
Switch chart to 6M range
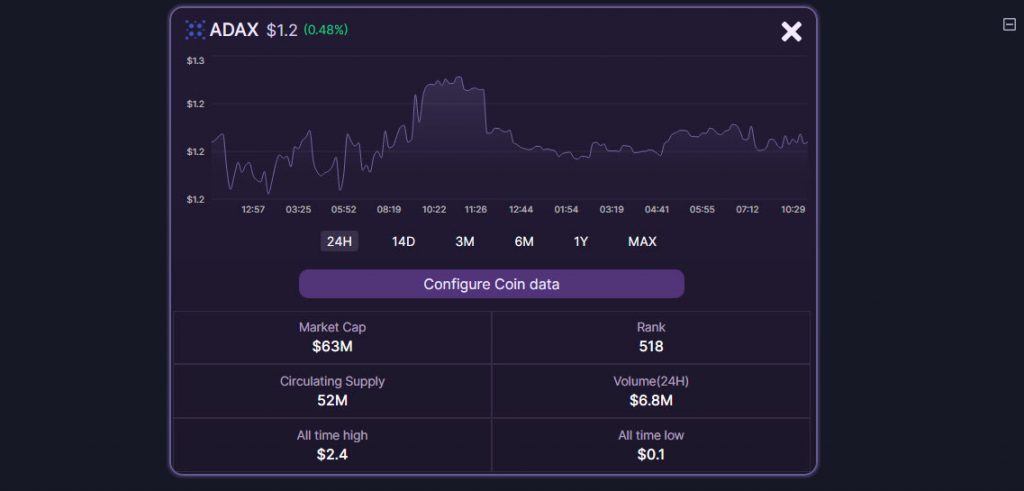coord(524,242)
